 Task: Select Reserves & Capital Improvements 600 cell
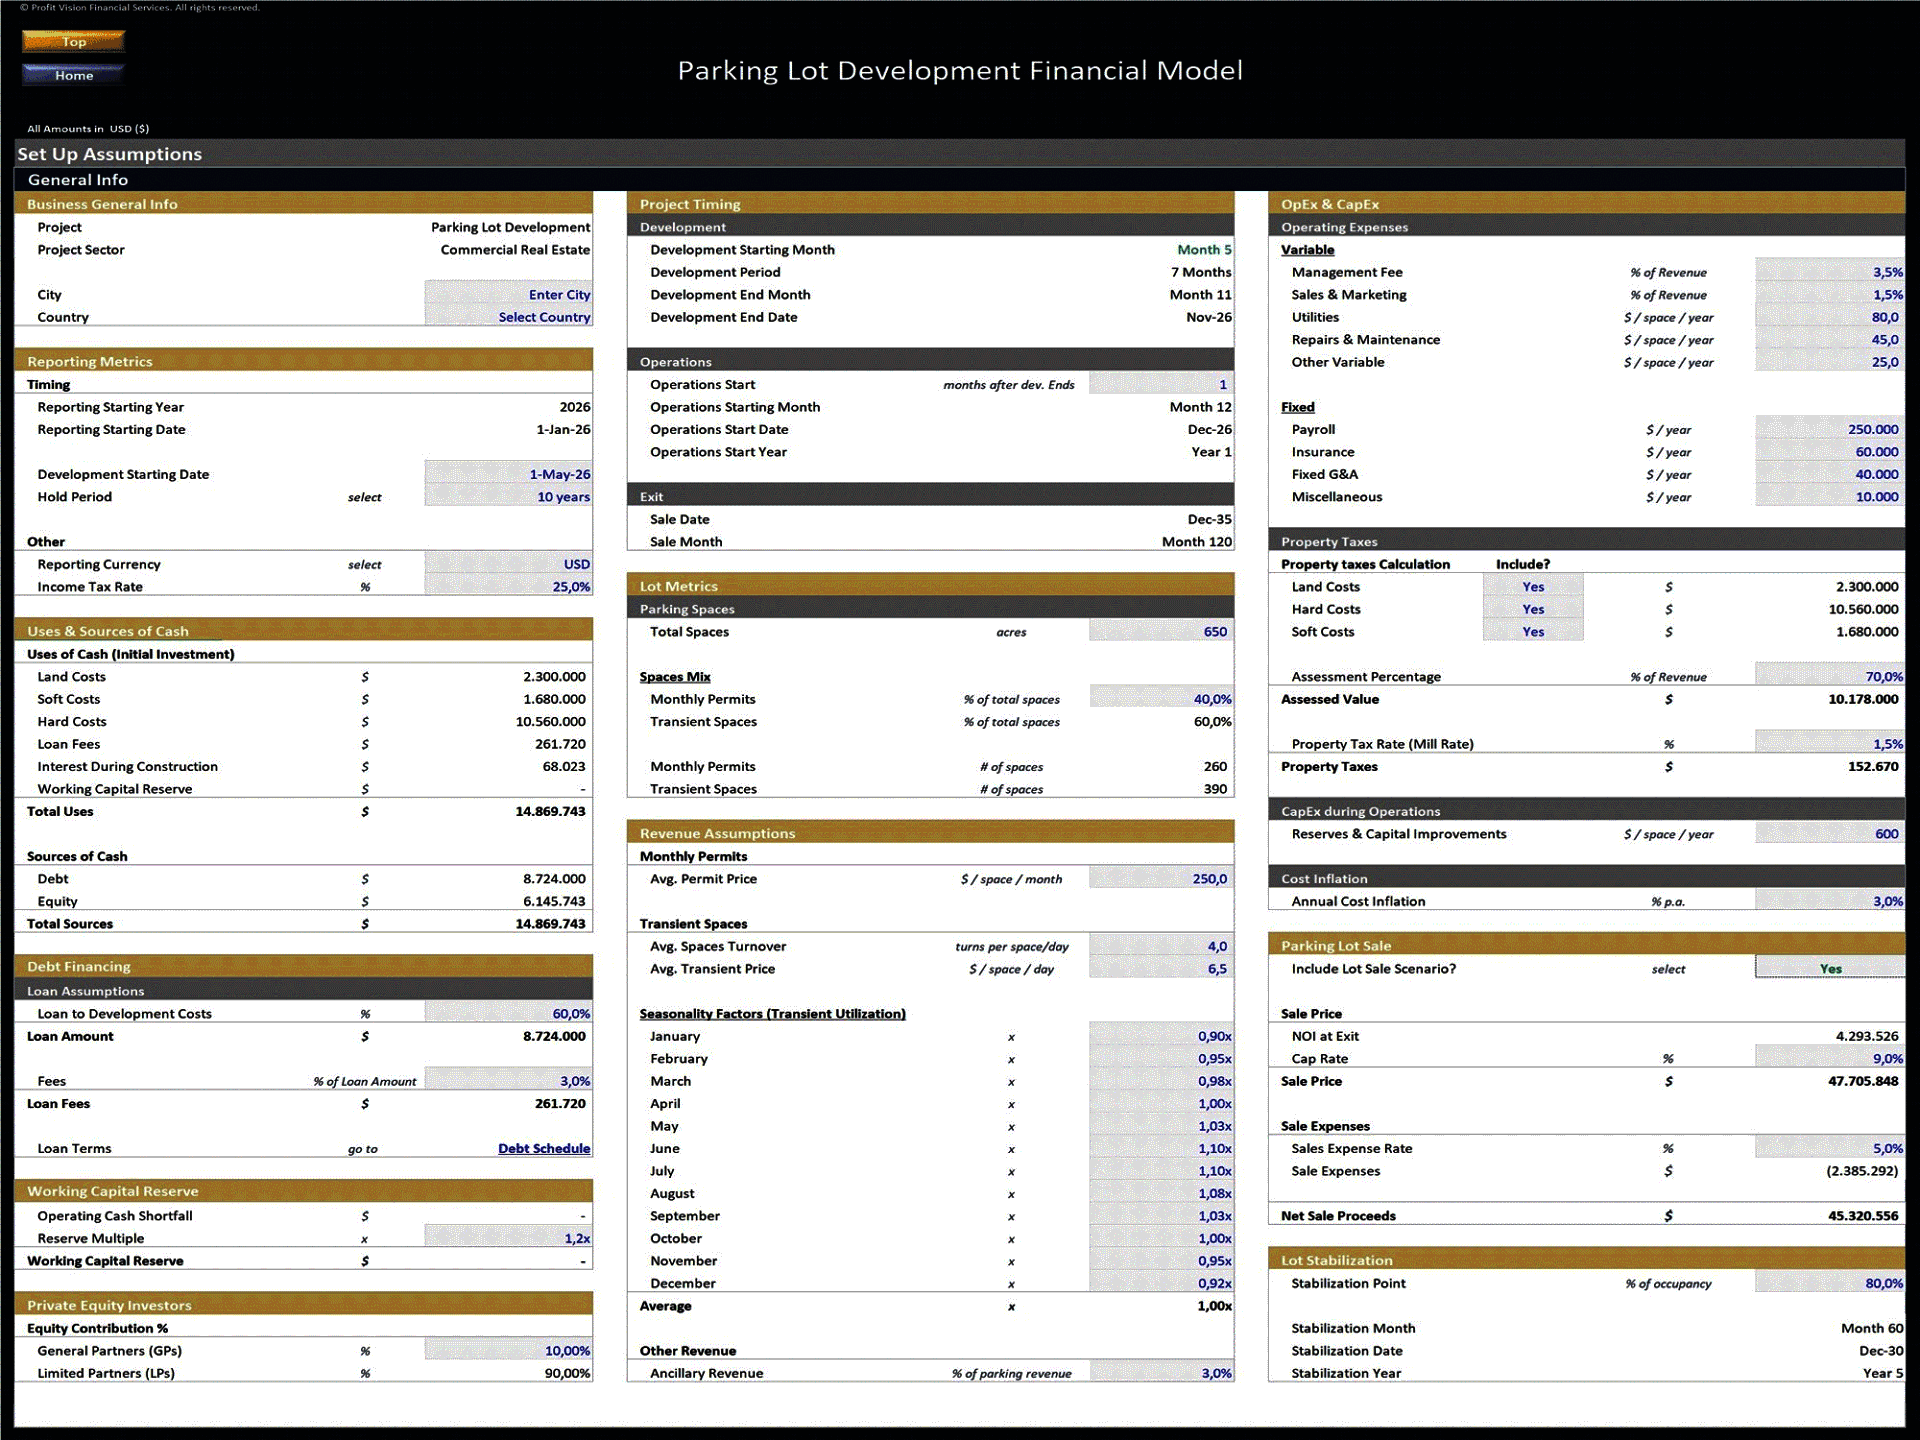pyautogui.click(x=1830, y=834)
